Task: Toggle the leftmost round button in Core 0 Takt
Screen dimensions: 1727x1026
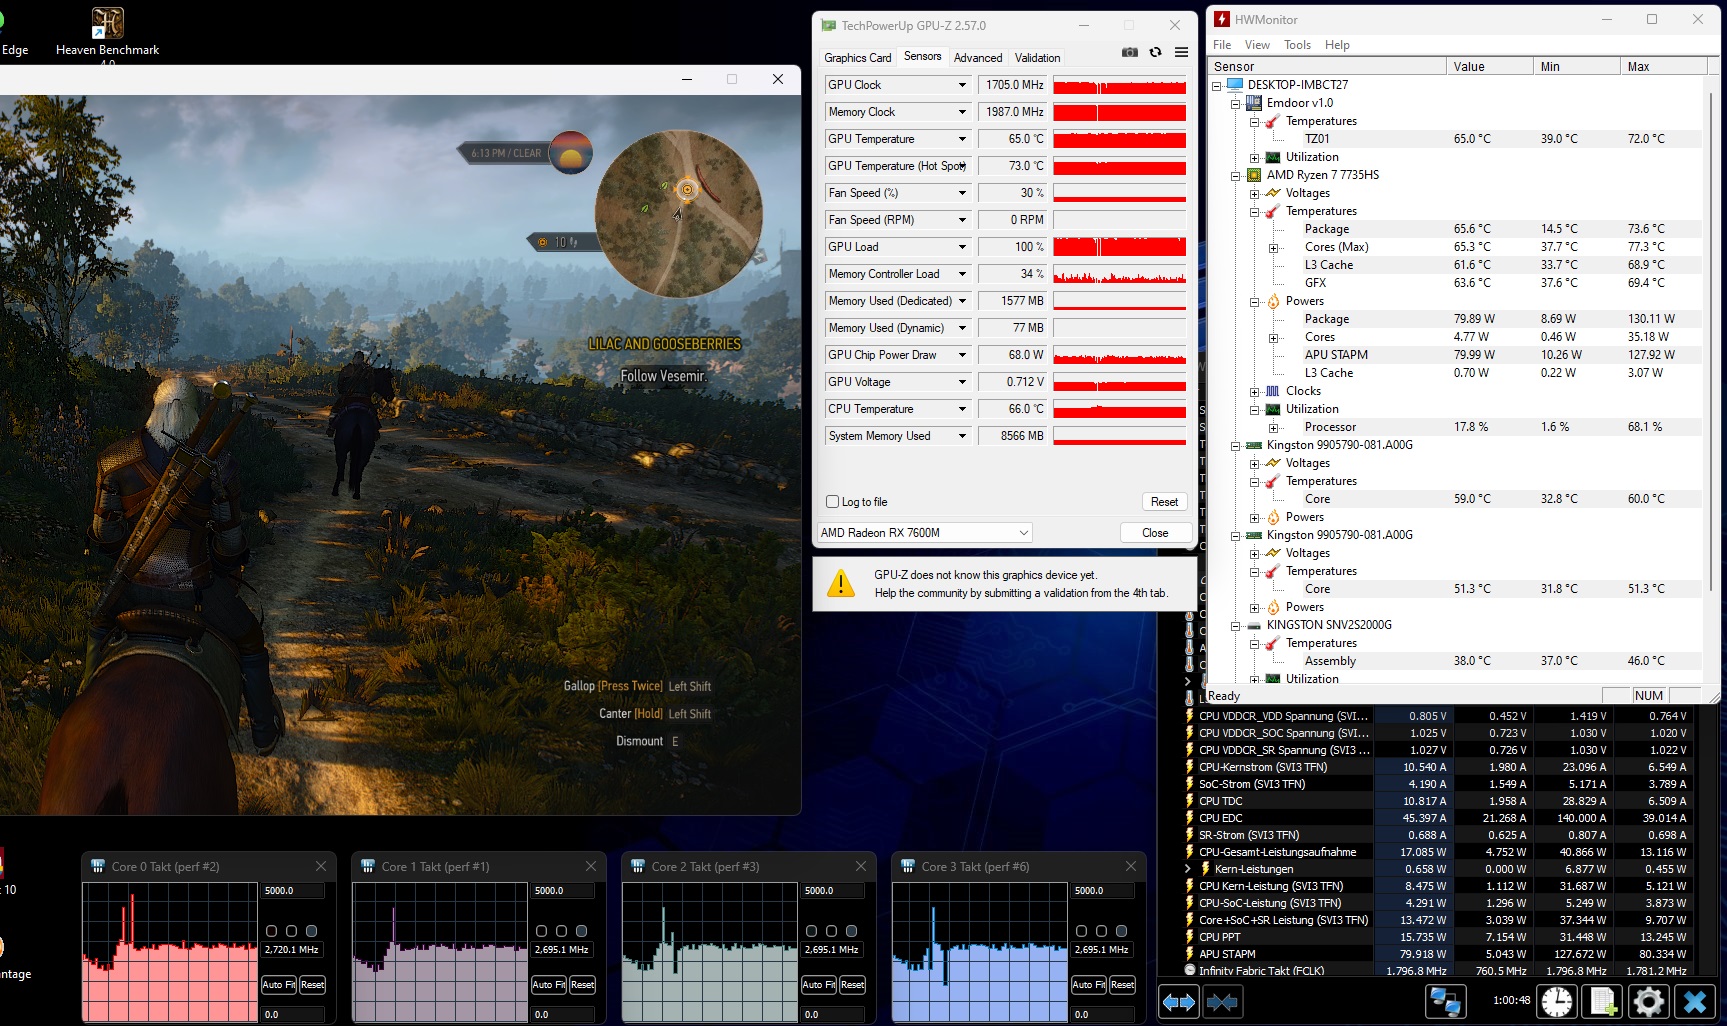Action: pyautogui.click(x=271, y=931)
